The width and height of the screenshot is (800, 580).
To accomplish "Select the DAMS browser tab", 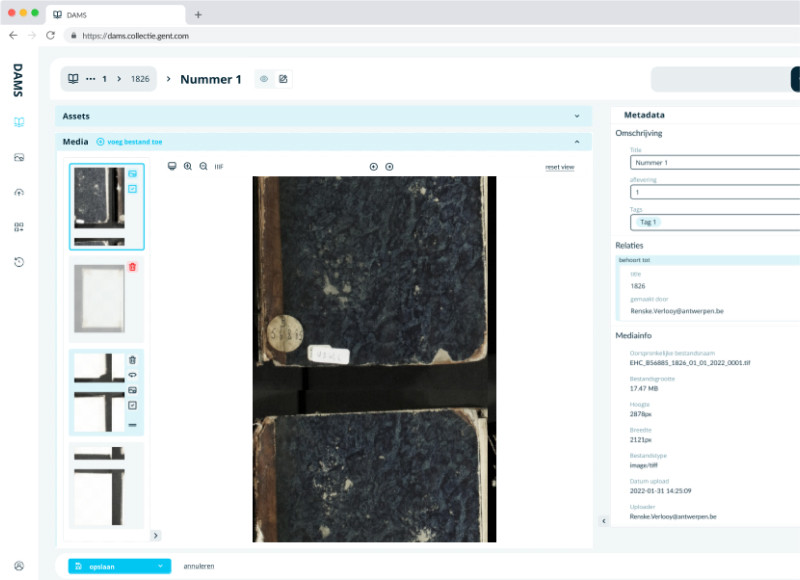I will click(x=116, y=15).
